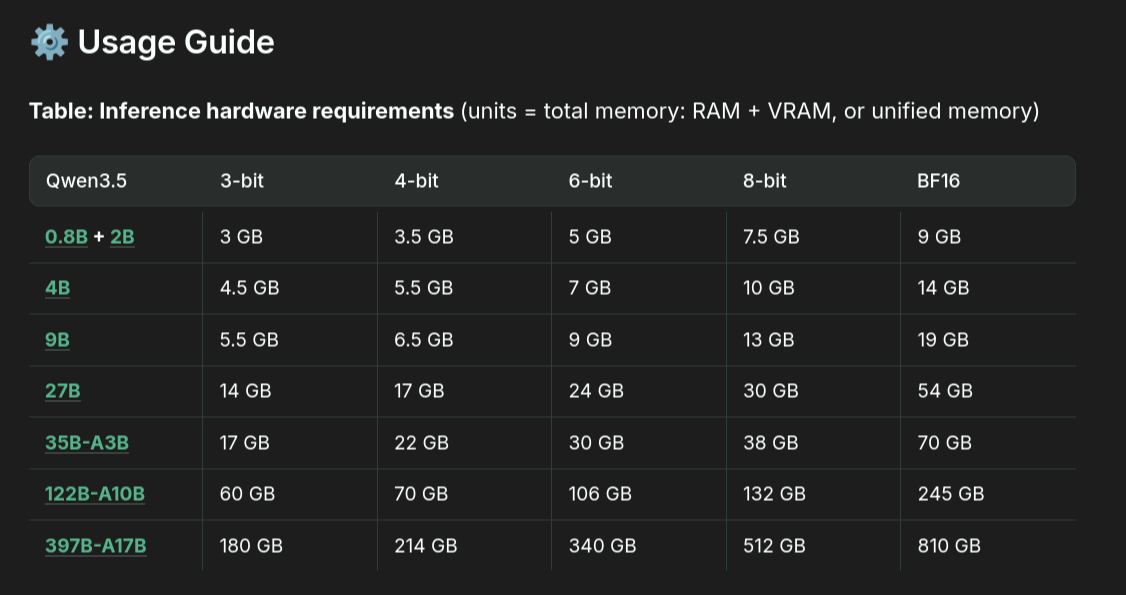Screen dimensions: 1126x595
Task: Select the 512 GB table cell
Action: (775, 546)
